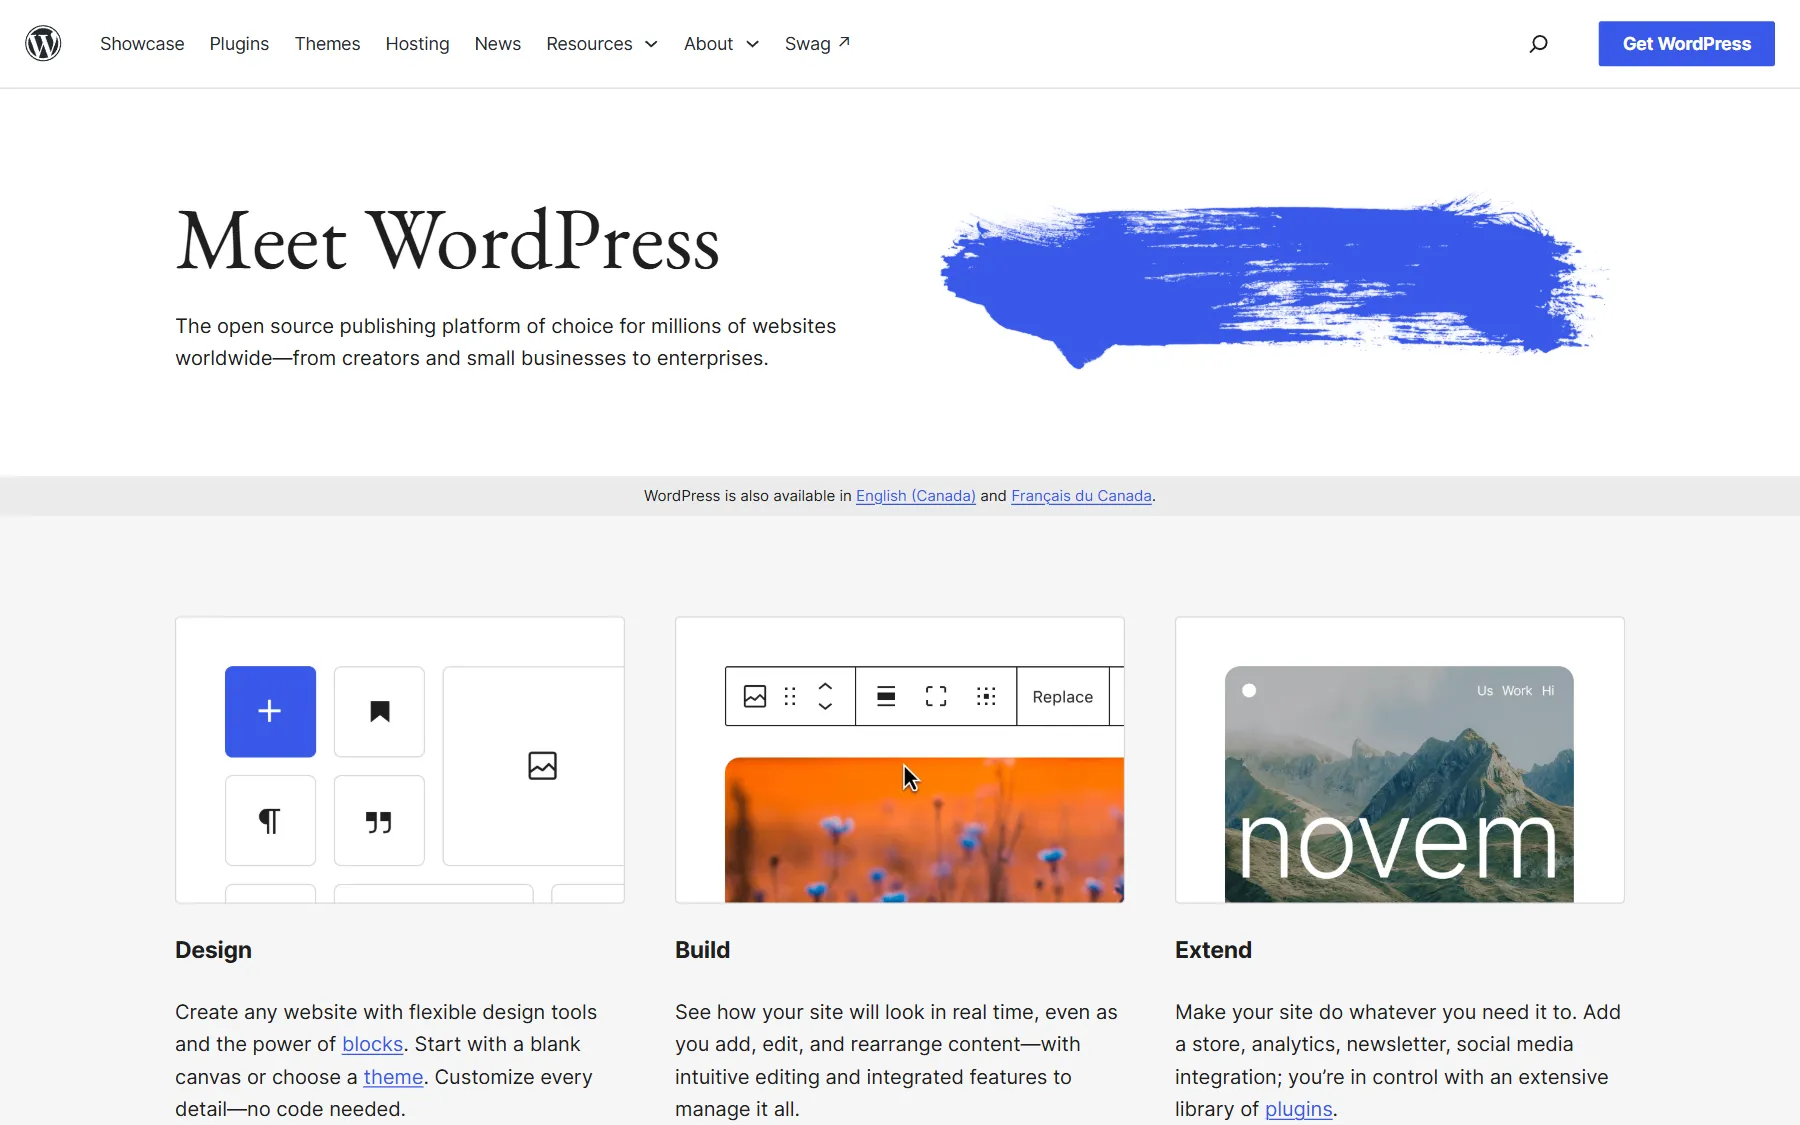The image size is (1800, 1125).
Task: Open the Showcase menu item
Action: [x=142, y=44]
